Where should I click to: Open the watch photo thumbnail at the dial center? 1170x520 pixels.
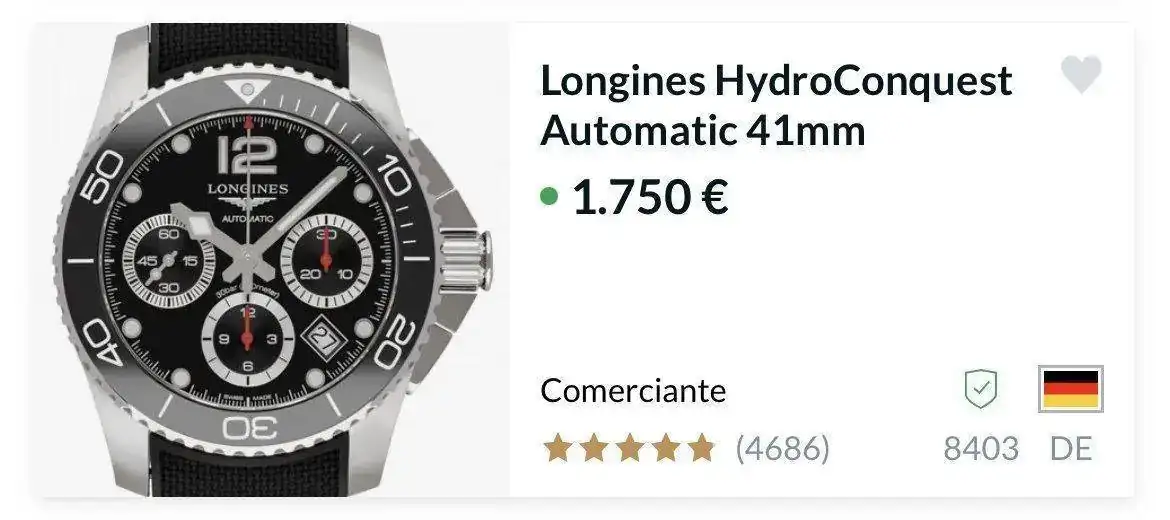pos(246,260)
